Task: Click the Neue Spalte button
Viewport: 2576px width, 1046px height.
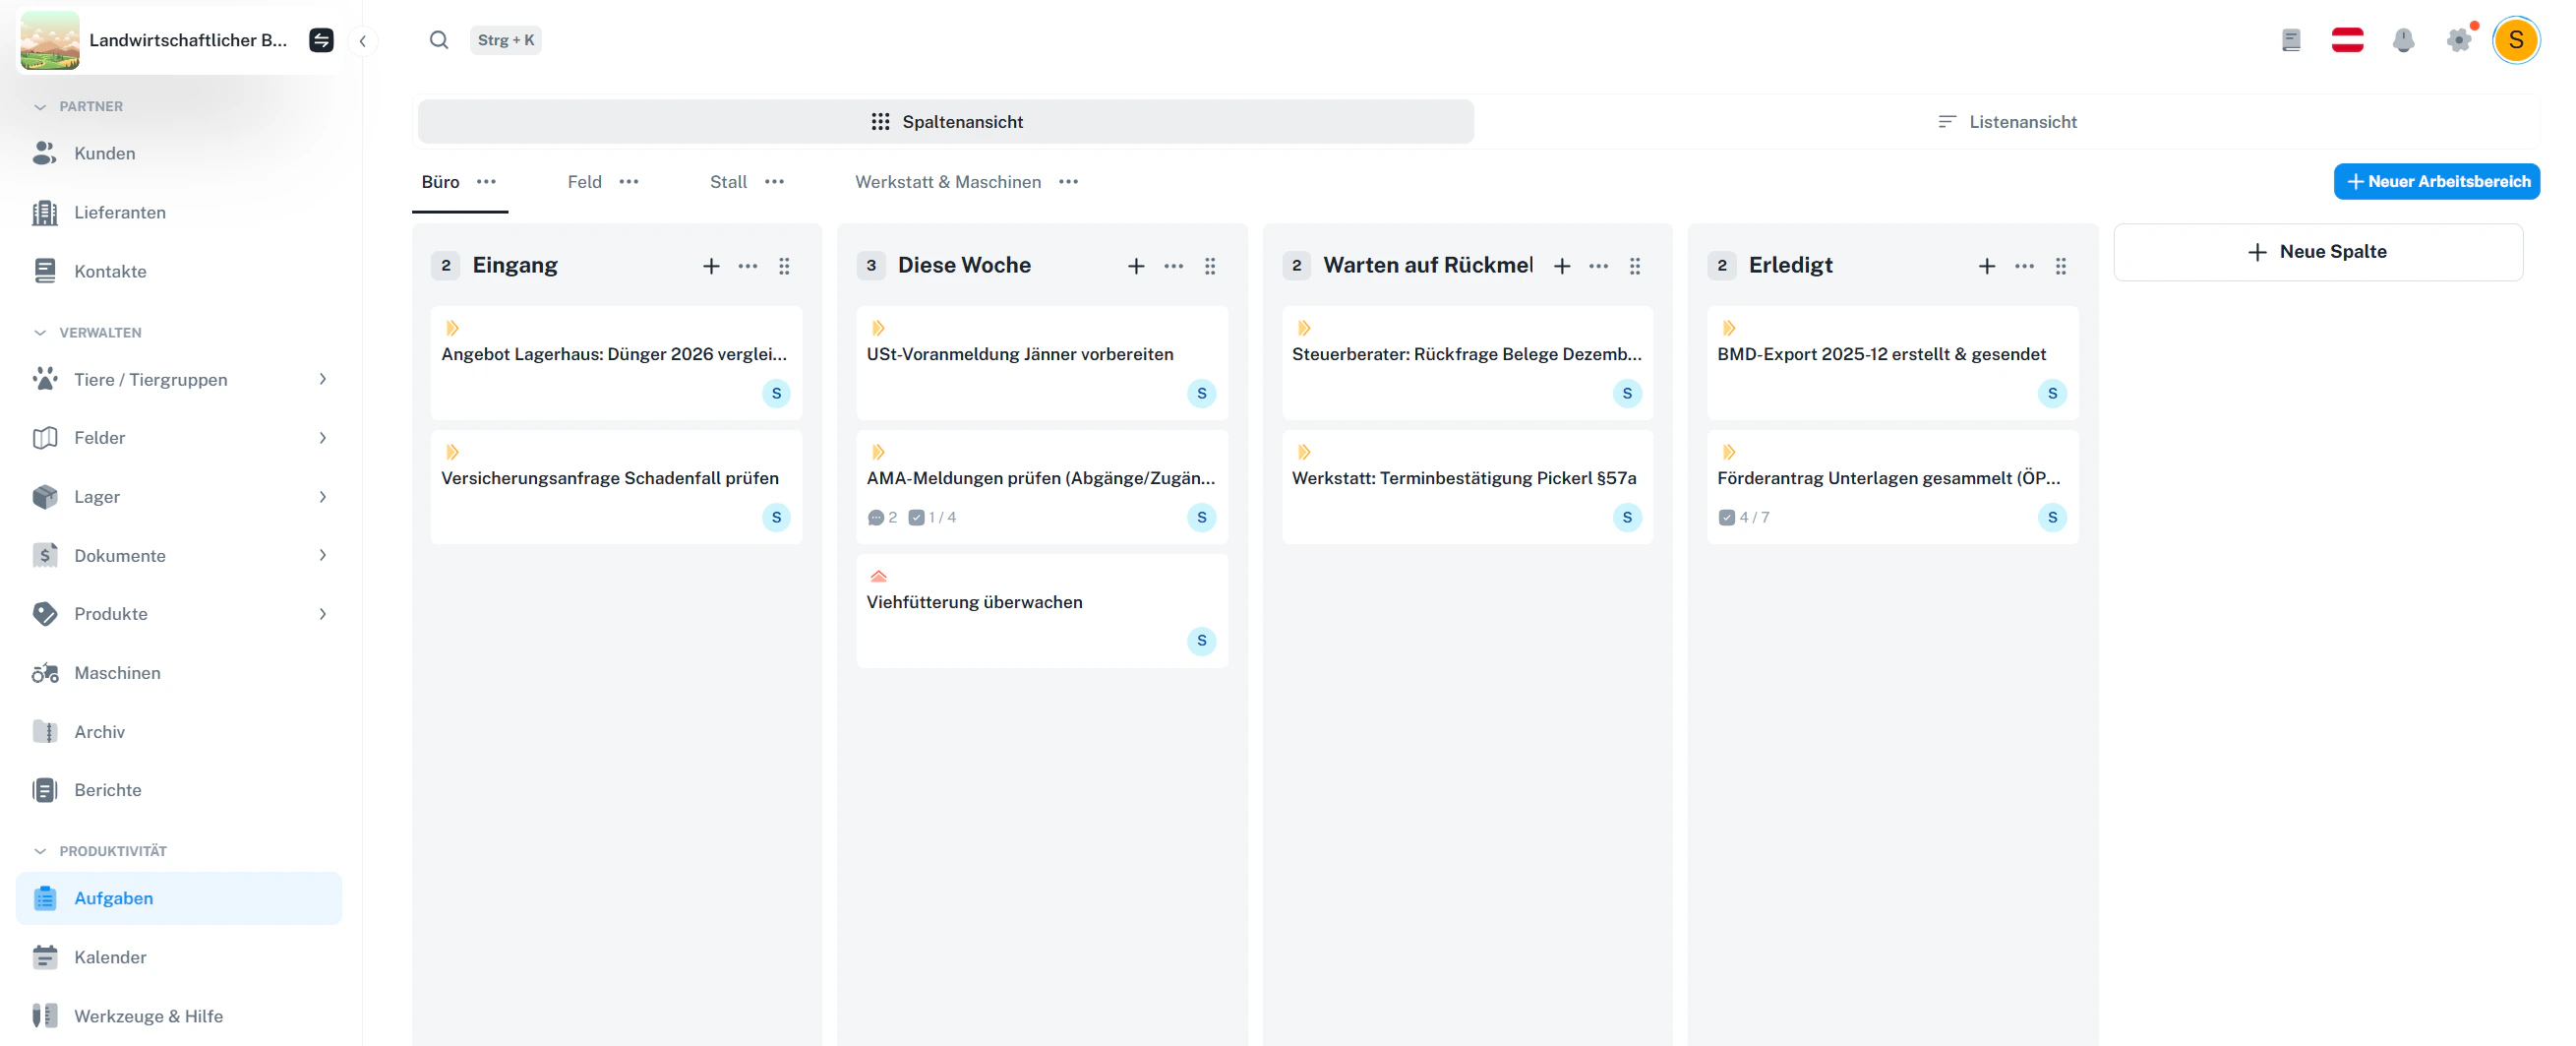Action: (2318, 251)
